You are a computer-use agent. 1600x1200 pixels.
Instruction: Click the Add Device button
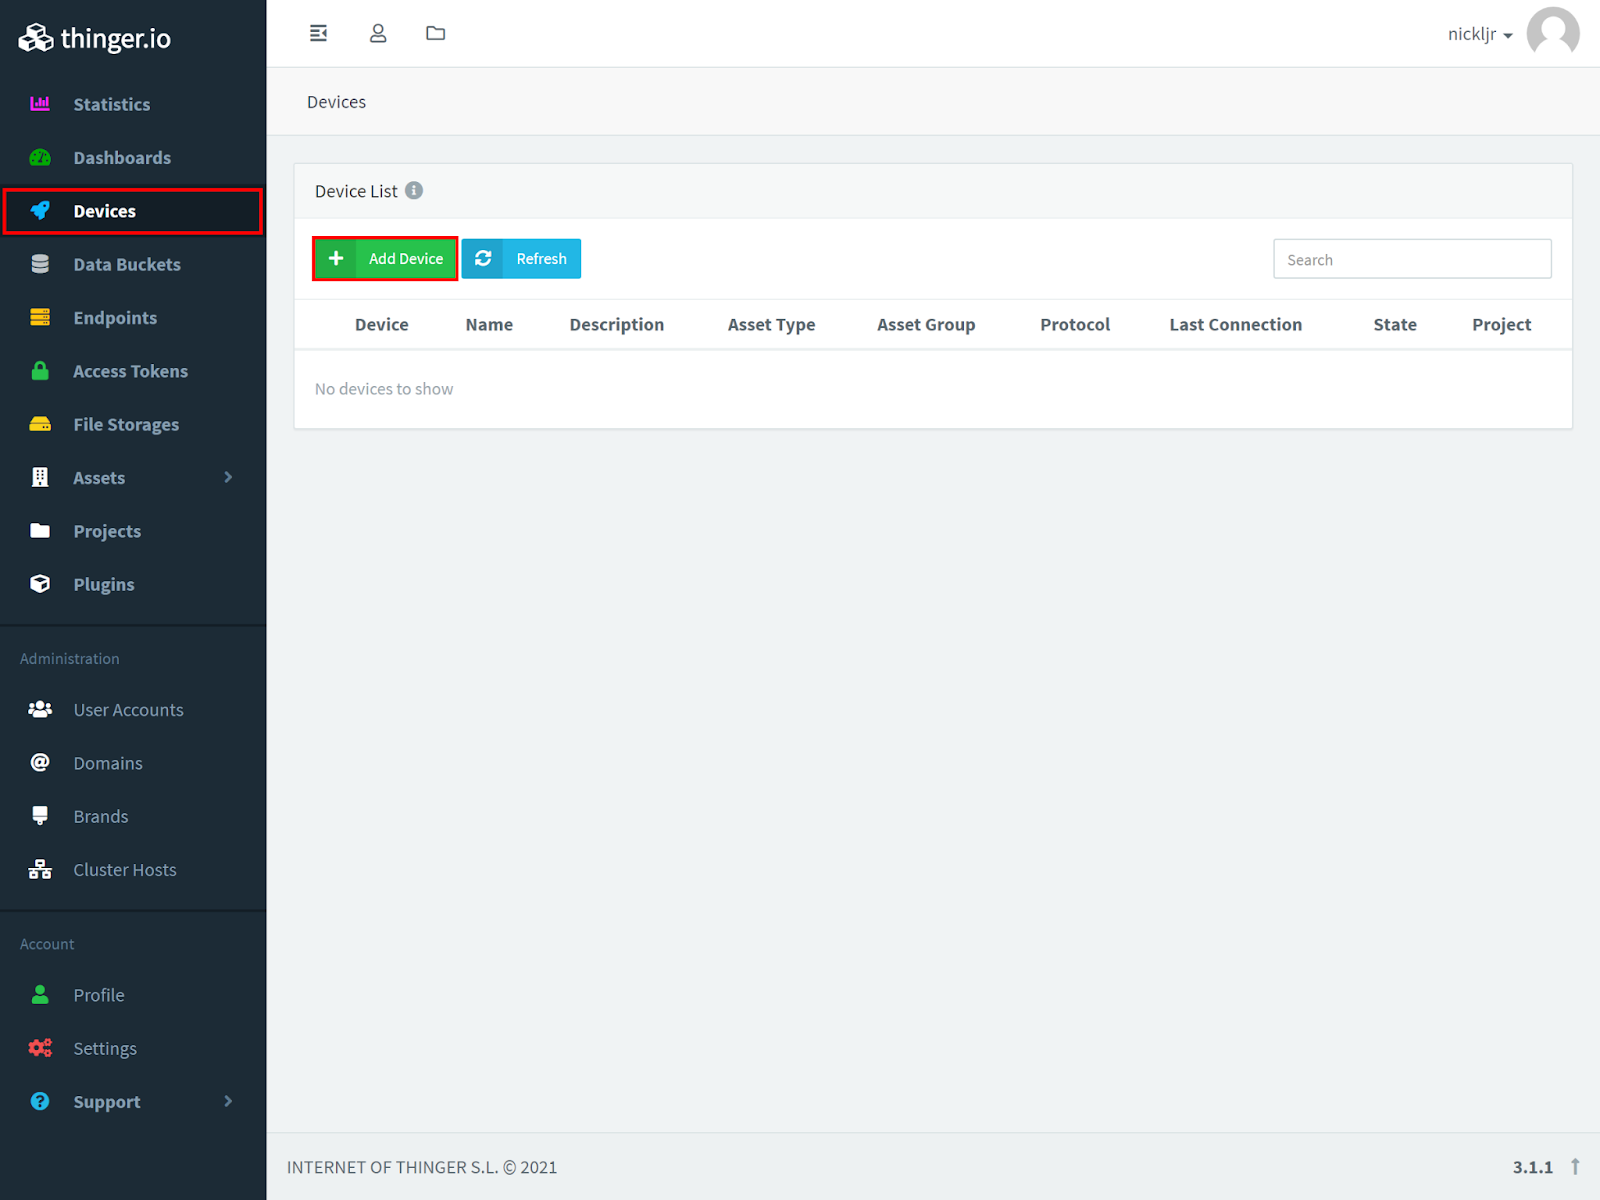click(x=385, y=258)
